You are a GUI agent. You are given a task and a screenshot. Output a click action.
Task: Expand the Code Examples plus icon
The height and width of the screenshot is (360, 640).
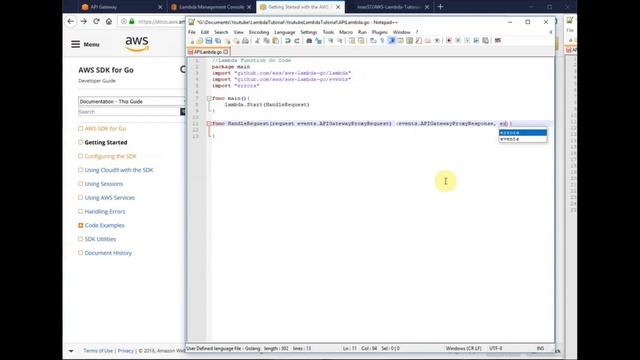tap(80, 225)
